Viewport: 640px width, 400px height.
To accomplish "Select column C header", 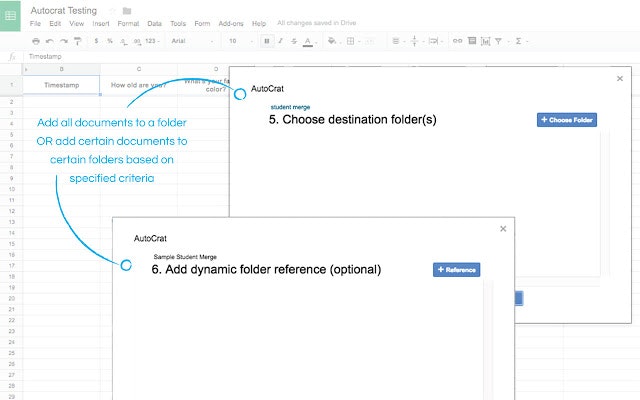I will (x=139, y=69).
